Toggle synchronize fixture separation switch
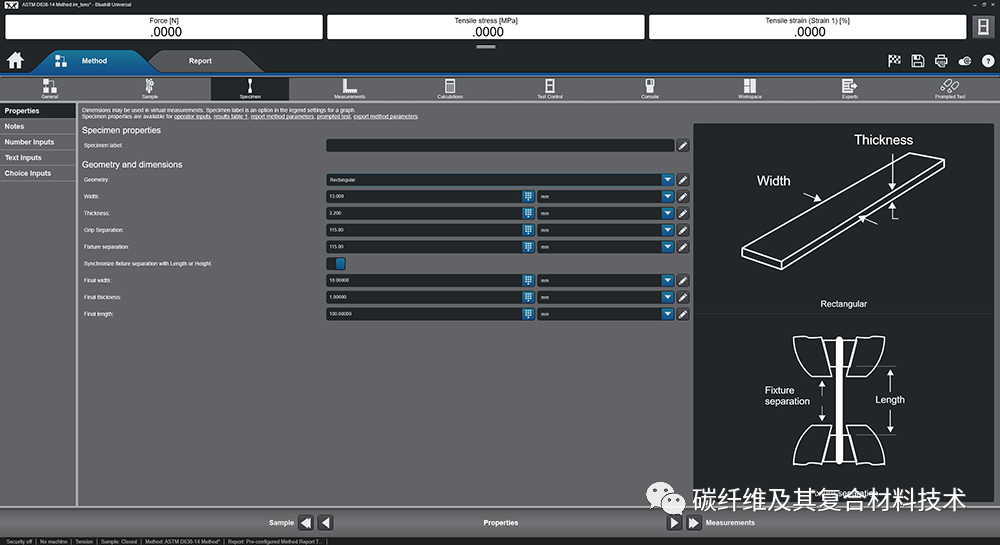Screen dimensions: 1000x545 click(336, 263)
